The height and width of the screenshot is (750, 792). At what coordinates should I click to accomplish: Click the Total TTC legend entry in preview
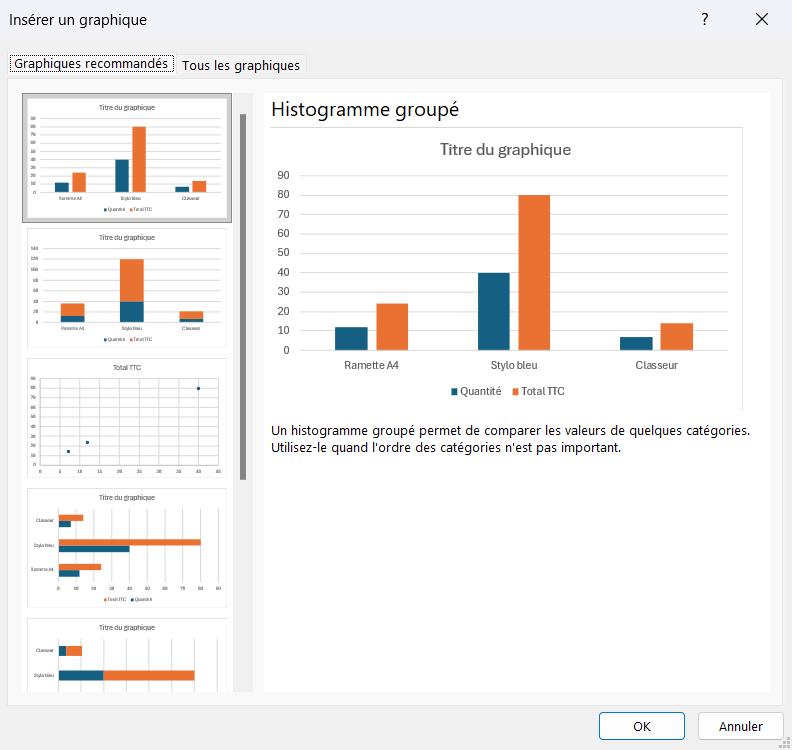click(538, 391)
